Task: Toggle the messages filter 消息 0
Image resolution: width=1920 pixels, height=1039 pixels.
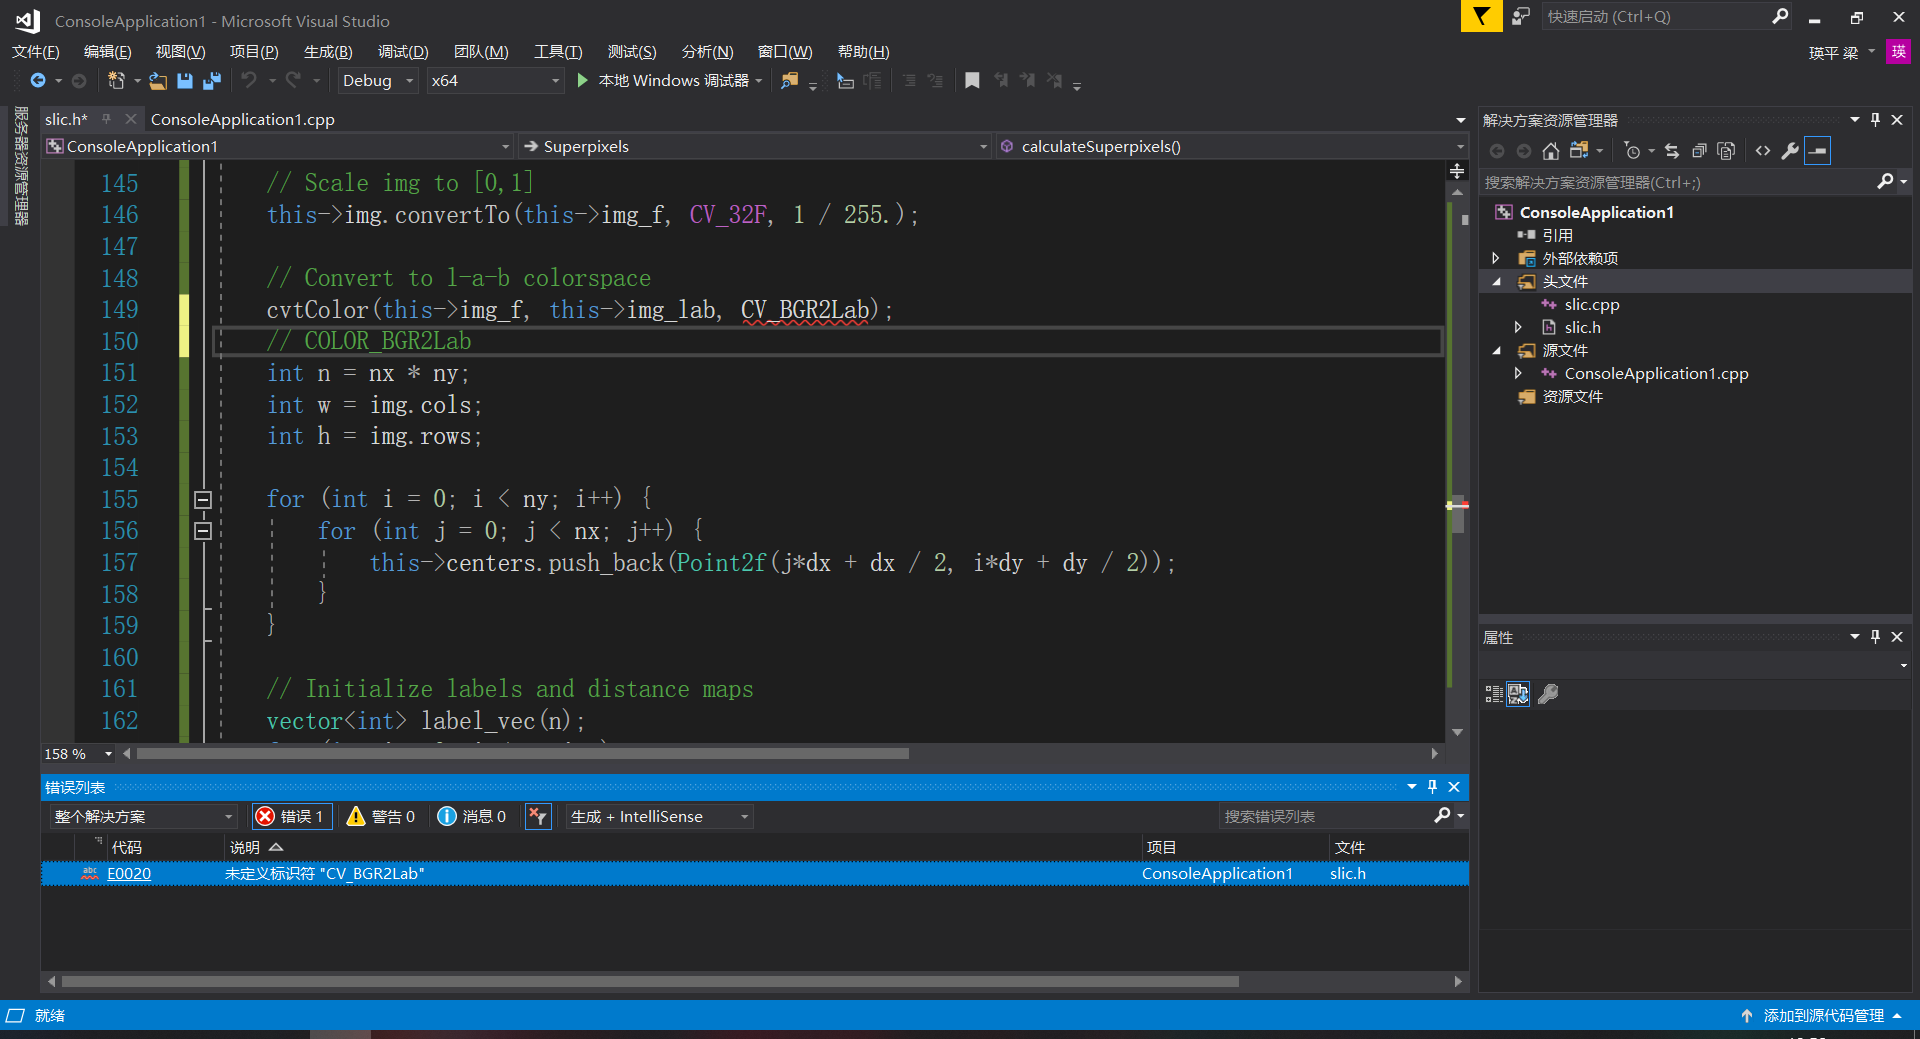Action: click(x=472, y=817)
